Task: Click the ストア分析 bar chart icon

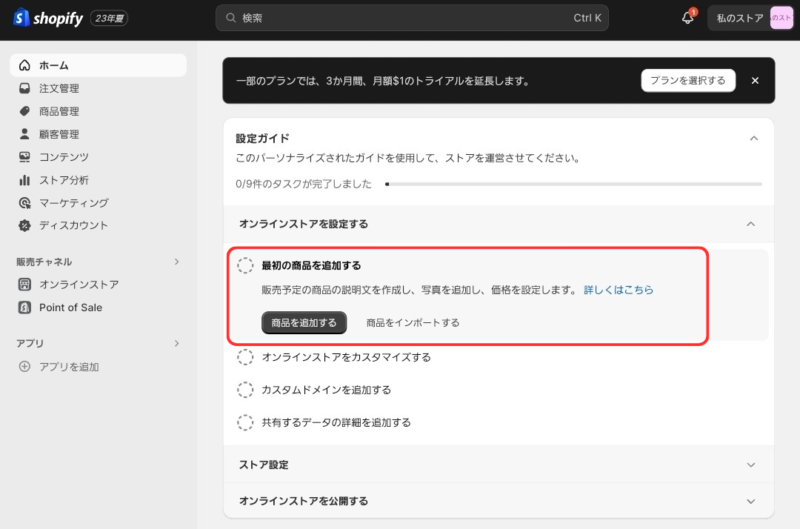Action: 24,180
